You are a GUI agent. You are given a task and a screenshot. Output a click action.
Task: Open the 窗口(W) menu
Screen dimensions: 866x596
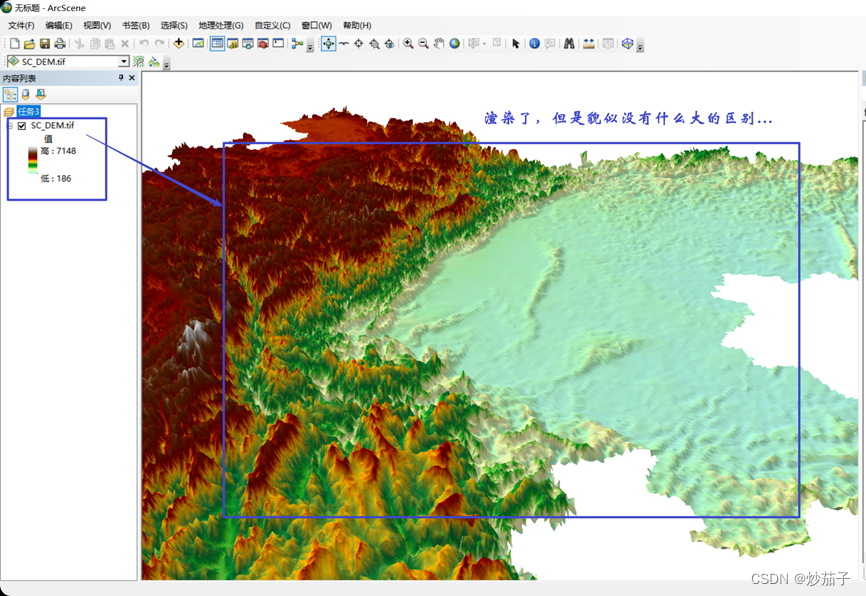pos(316,25)
